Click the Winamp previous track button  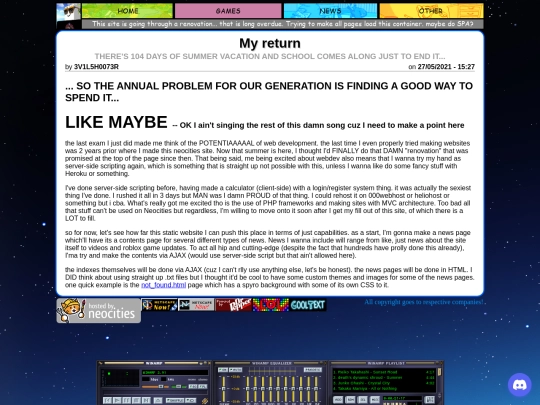tap(107, 401)
